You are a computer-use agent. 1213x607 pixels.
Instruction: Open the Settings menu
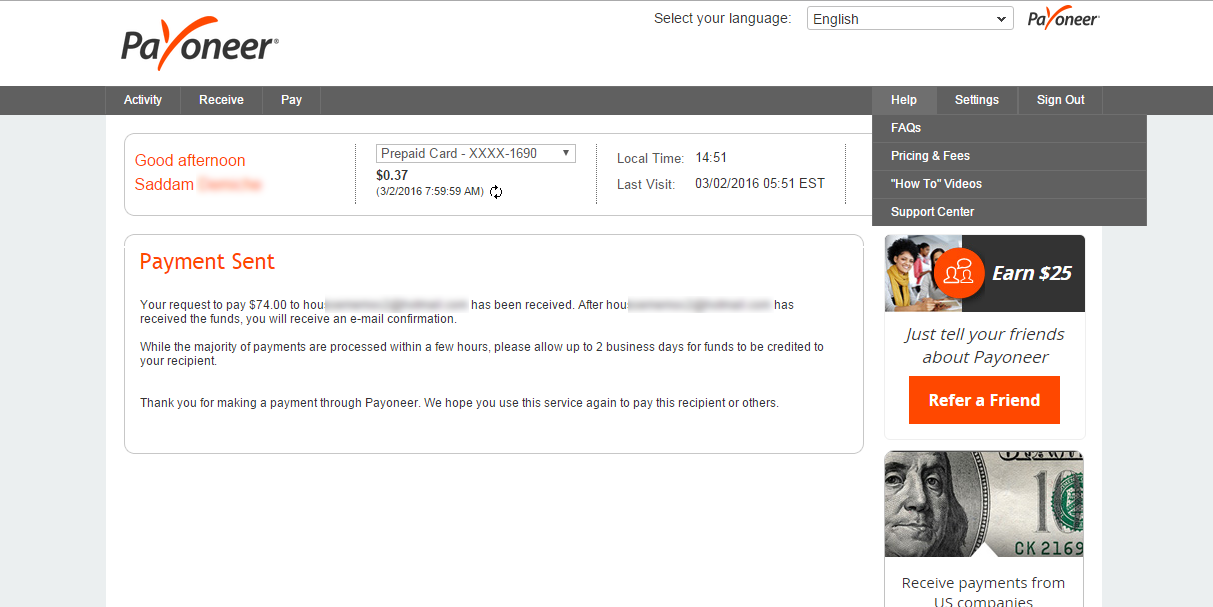click(x=977, y=100)
